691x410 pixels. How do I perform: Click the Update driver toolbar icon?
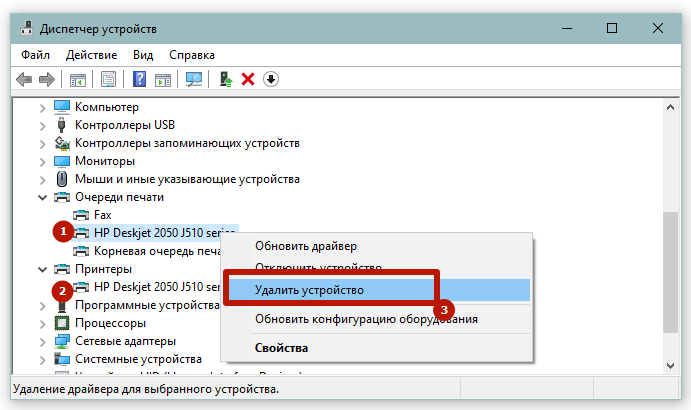(226, 79)
